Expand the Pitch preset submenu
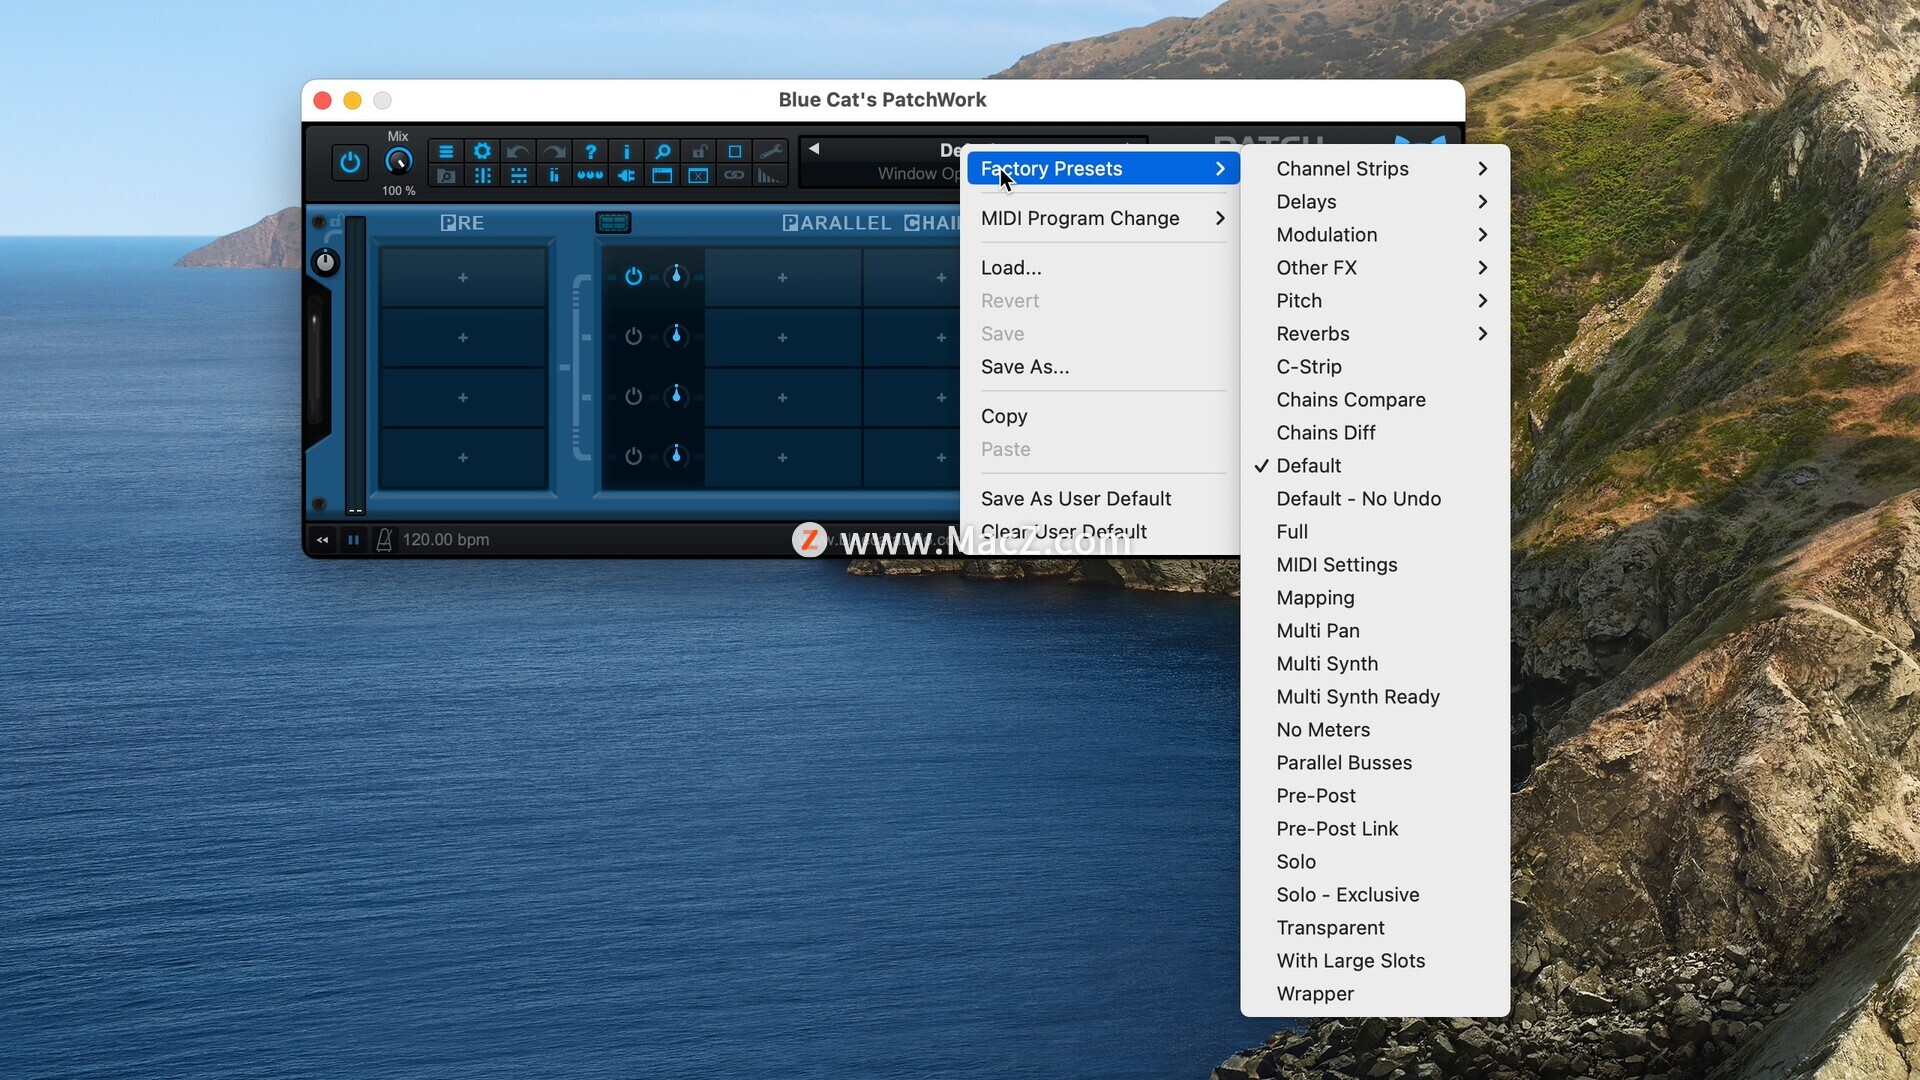 point(1375,301)
